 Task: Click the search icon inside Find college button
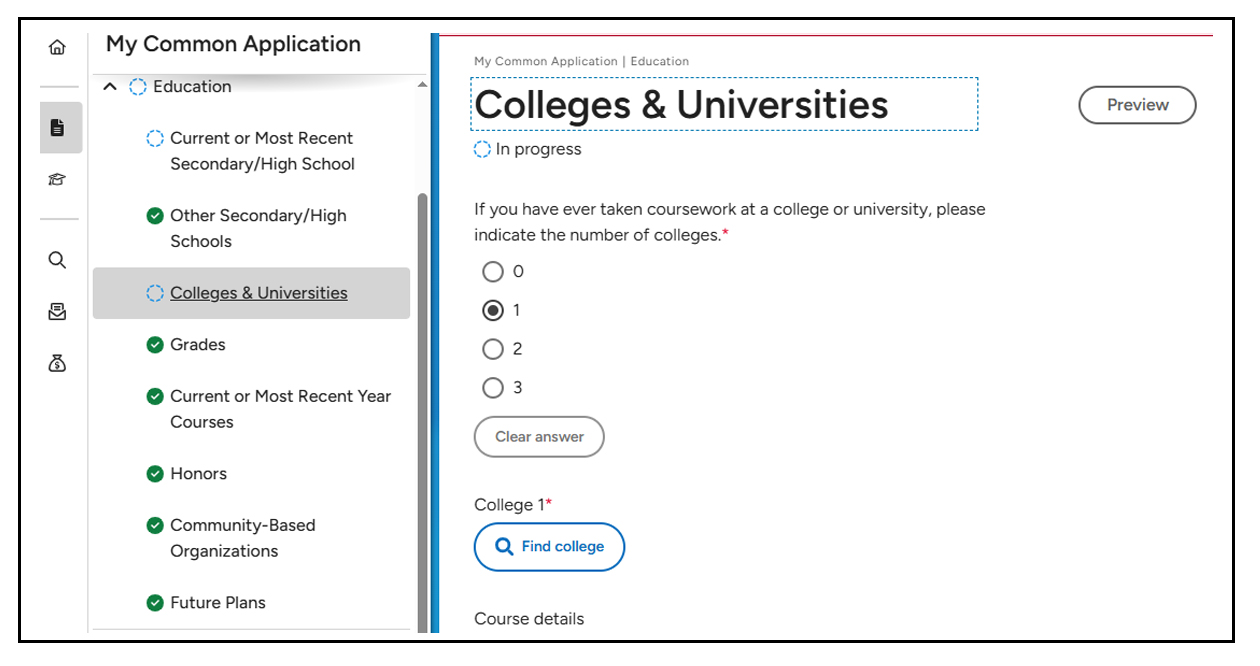click(504, 547)
